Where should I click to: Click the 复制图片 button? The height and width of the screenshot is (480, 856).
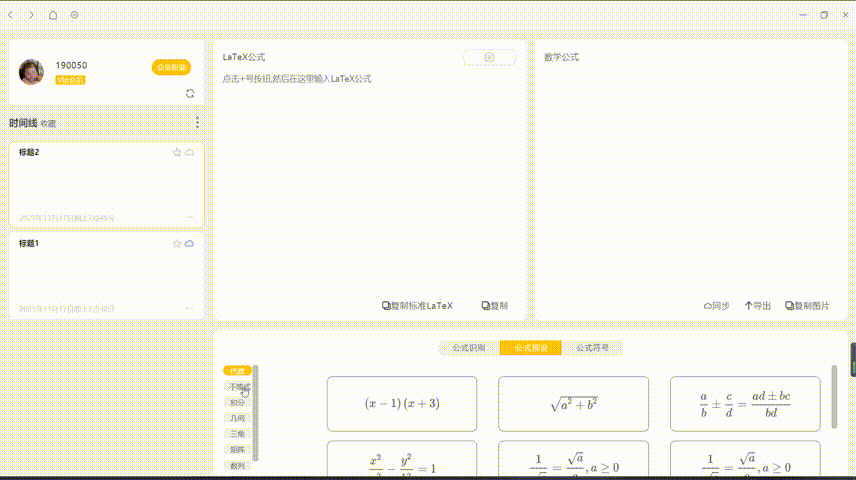pos(807,306)
